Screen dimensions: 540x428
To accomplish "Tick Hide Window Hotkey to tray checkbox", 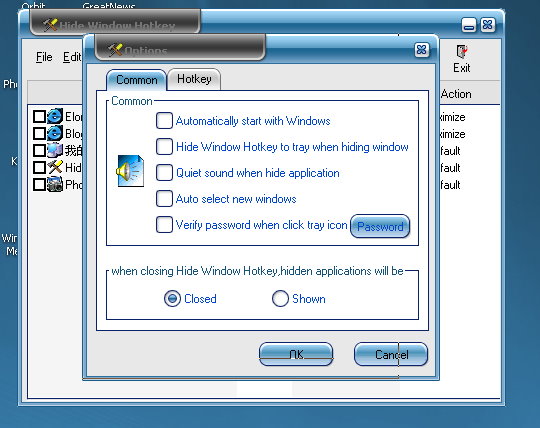I will point(164,147).
